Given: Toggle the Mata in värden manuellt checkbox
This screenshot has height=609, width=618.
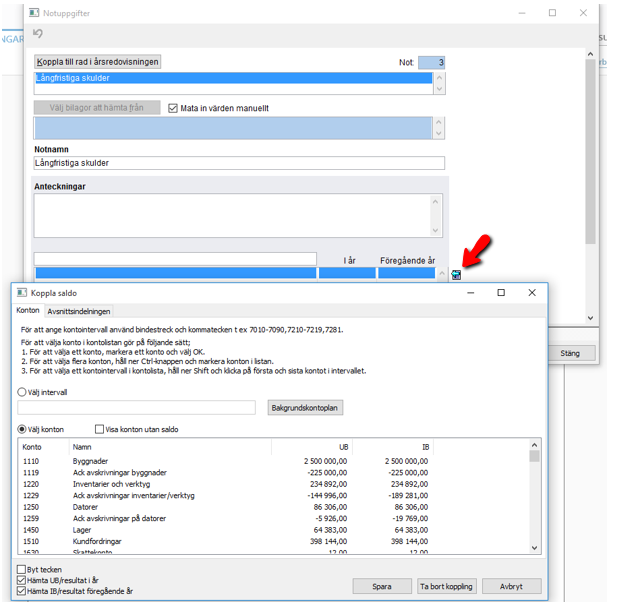Looking at the screenshot, I should point(173,108).
